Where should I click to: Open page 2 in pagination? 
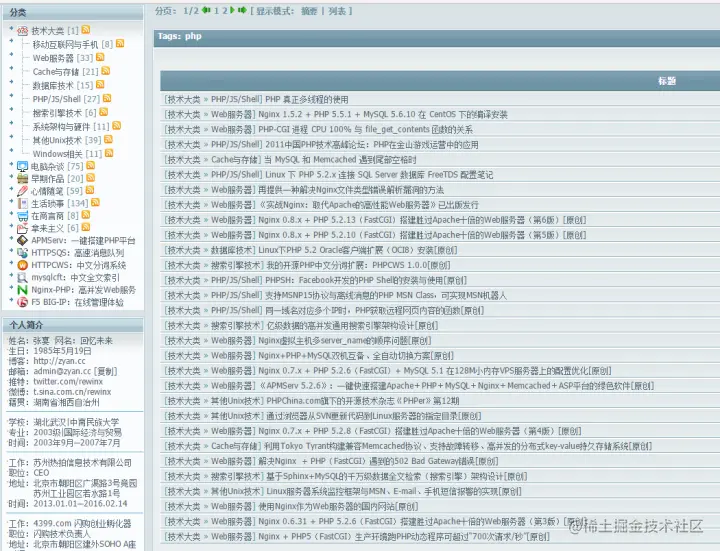(x=225, y=11)
